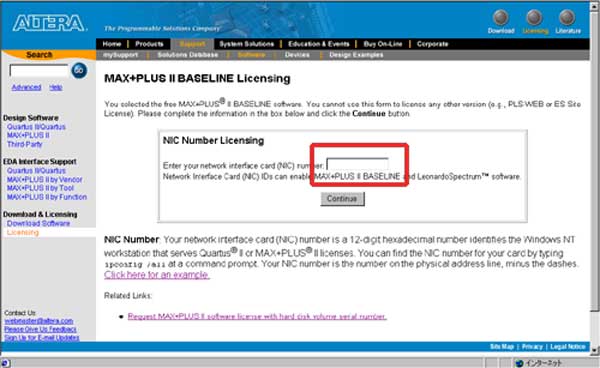Open MAX+PLUS II under Design Software
600x368 pixels.
click(28, 135)
